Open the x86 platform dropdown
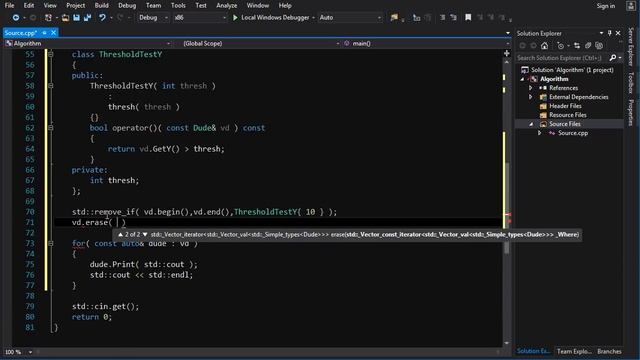Image resolution: width=640 pixels, height=360 pixels. click(200, 18)
